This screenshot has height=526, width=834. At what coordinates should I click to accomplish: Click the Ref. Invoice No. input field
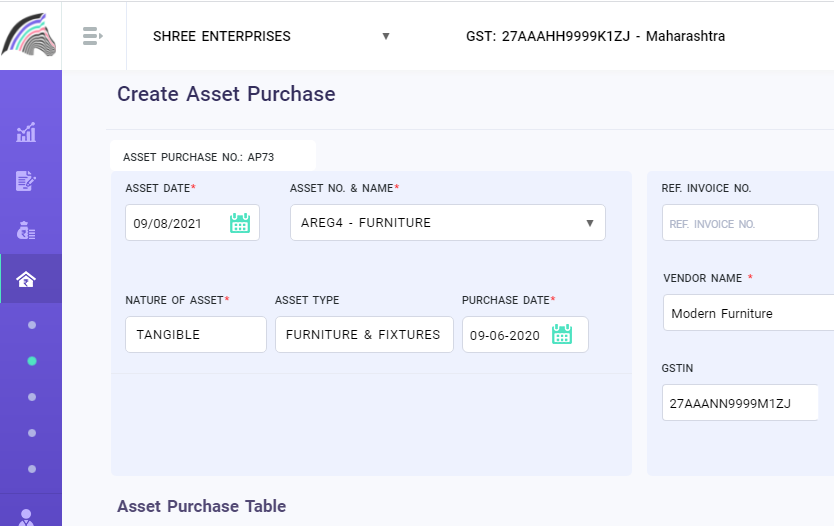(x=739, y=223)
